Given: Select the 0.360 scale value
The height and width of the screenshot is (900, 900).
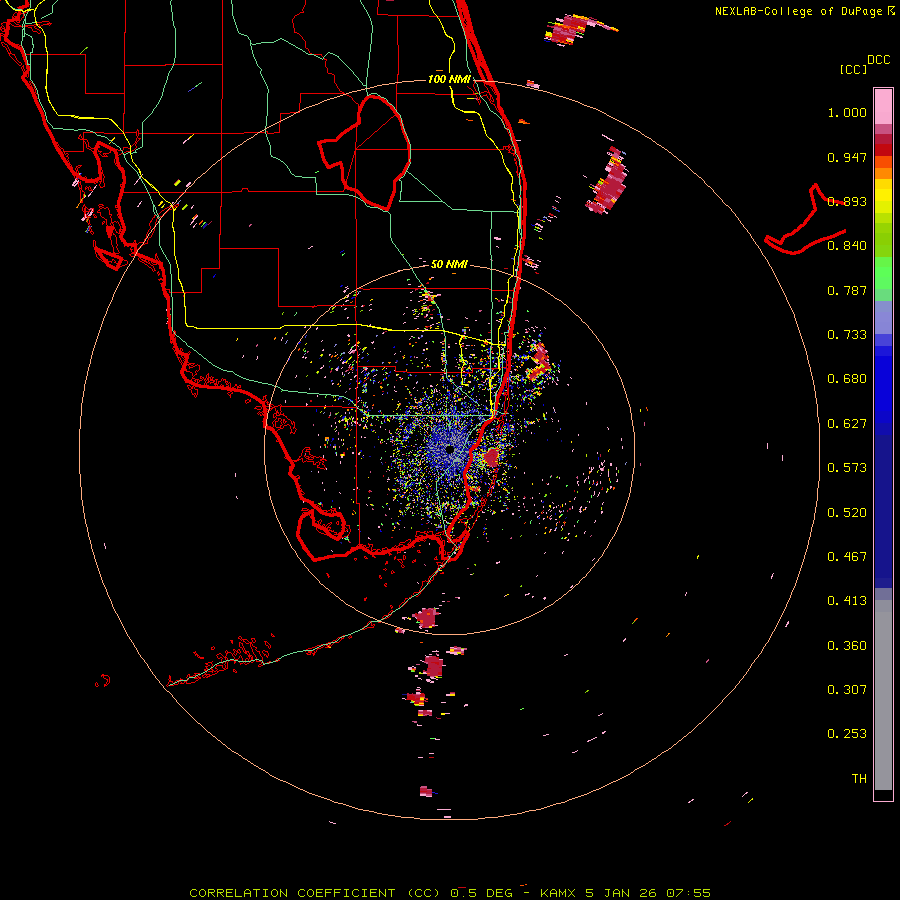Looking at the screenshot, I should click(x=847, y=646).
